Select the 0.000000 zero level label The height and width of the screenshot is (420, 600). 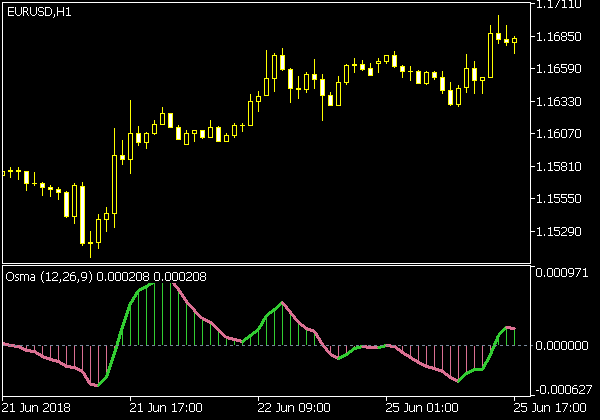(562, 346)
